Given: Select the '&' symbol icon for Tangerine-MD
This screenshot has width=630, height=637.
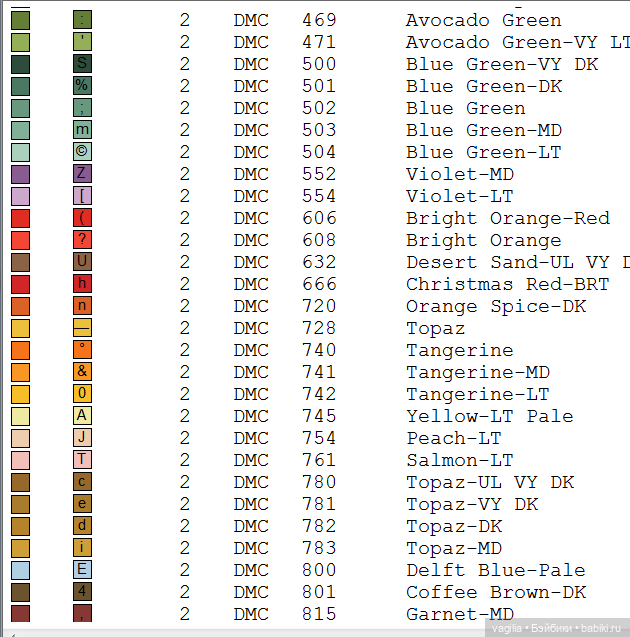Looking at the screenshot, I should pos(82,372).
